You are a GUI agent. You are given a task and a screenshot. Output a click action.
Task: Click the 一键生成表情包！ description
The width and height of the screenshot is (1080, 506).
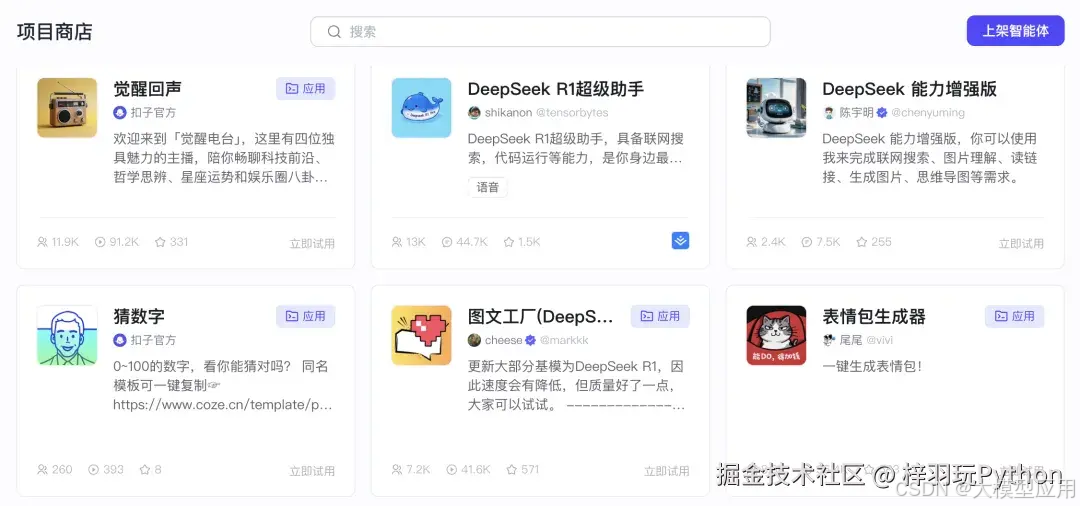click(x=872, y=367)
